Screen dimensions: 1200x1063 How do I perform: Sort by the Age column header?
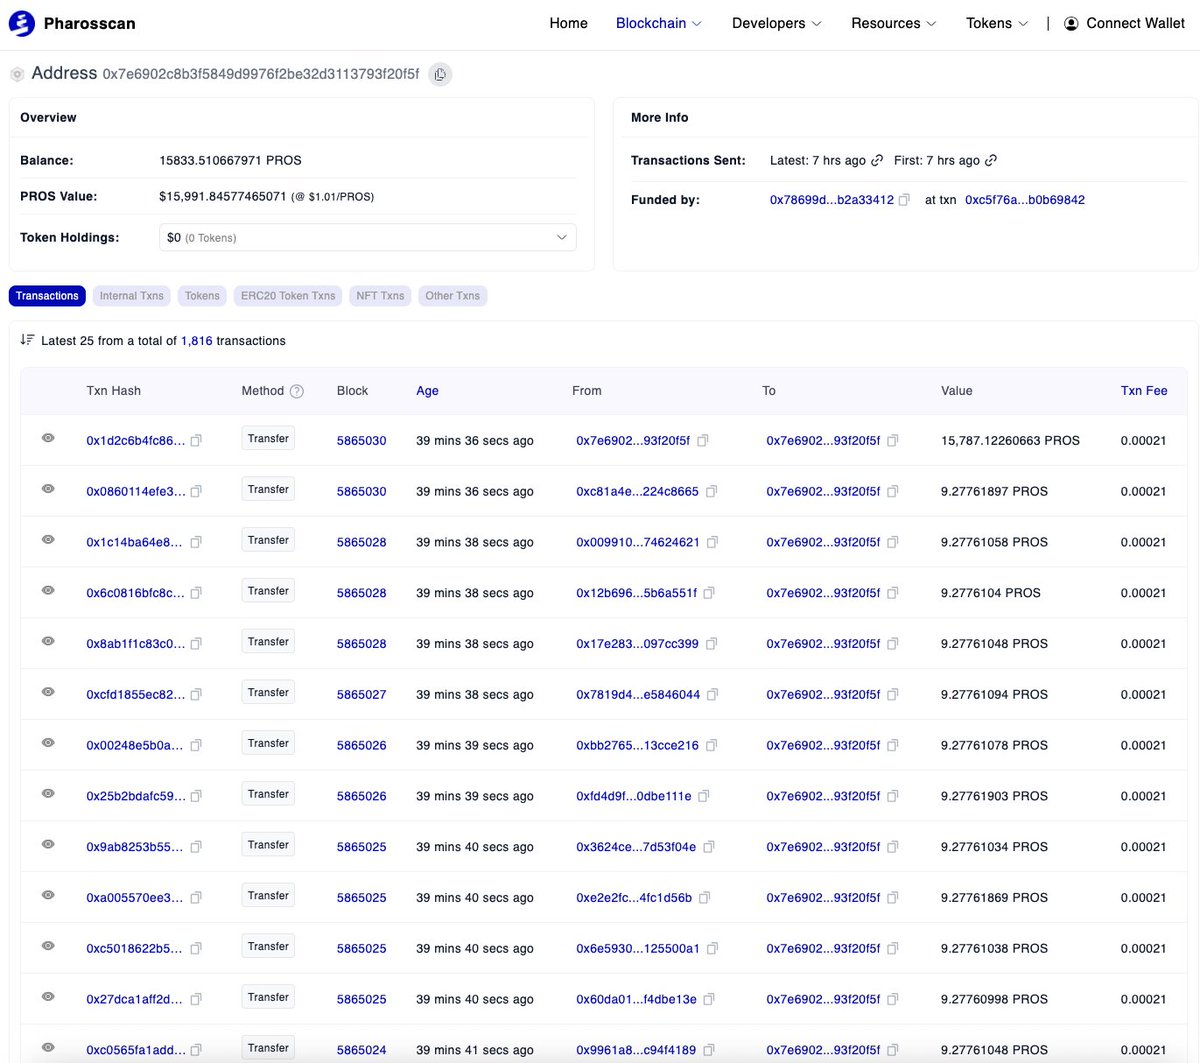(x=427, y=391)
